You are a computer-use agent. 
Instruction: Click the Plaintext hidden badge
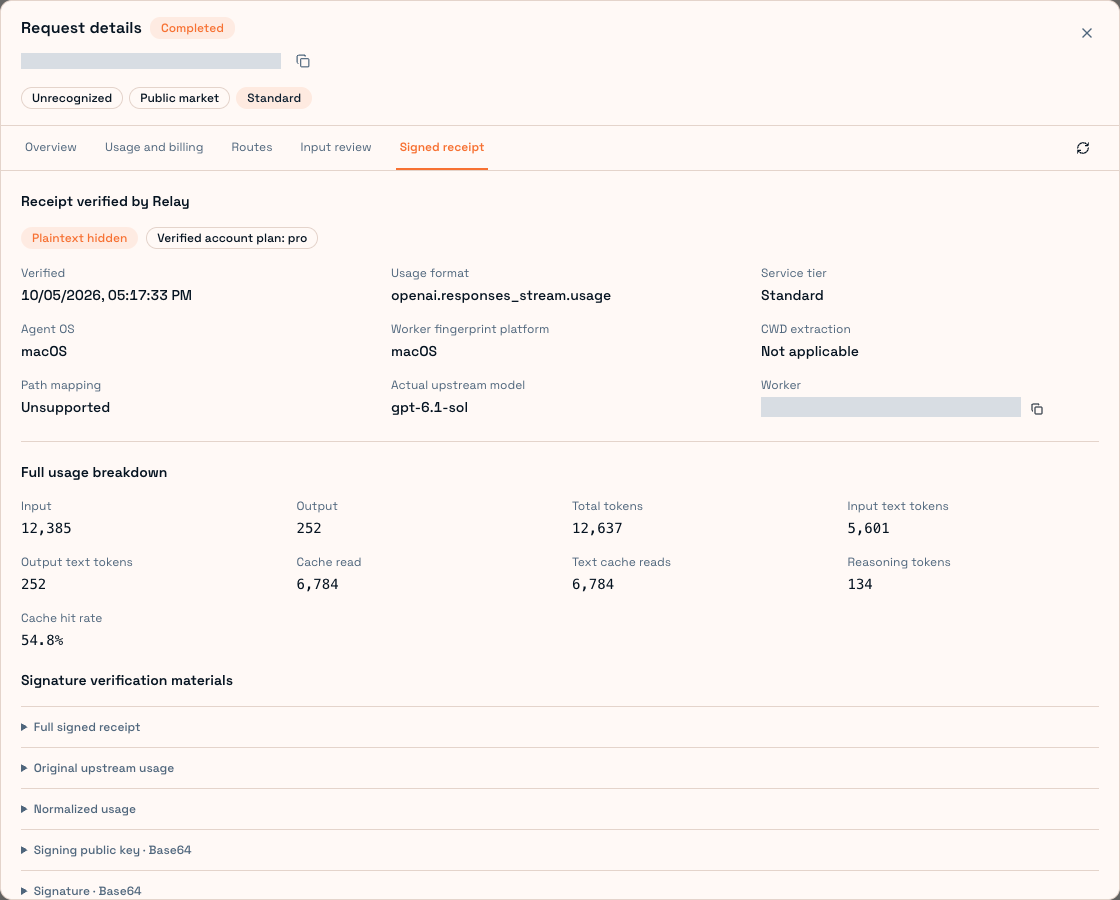click(79, 238)
